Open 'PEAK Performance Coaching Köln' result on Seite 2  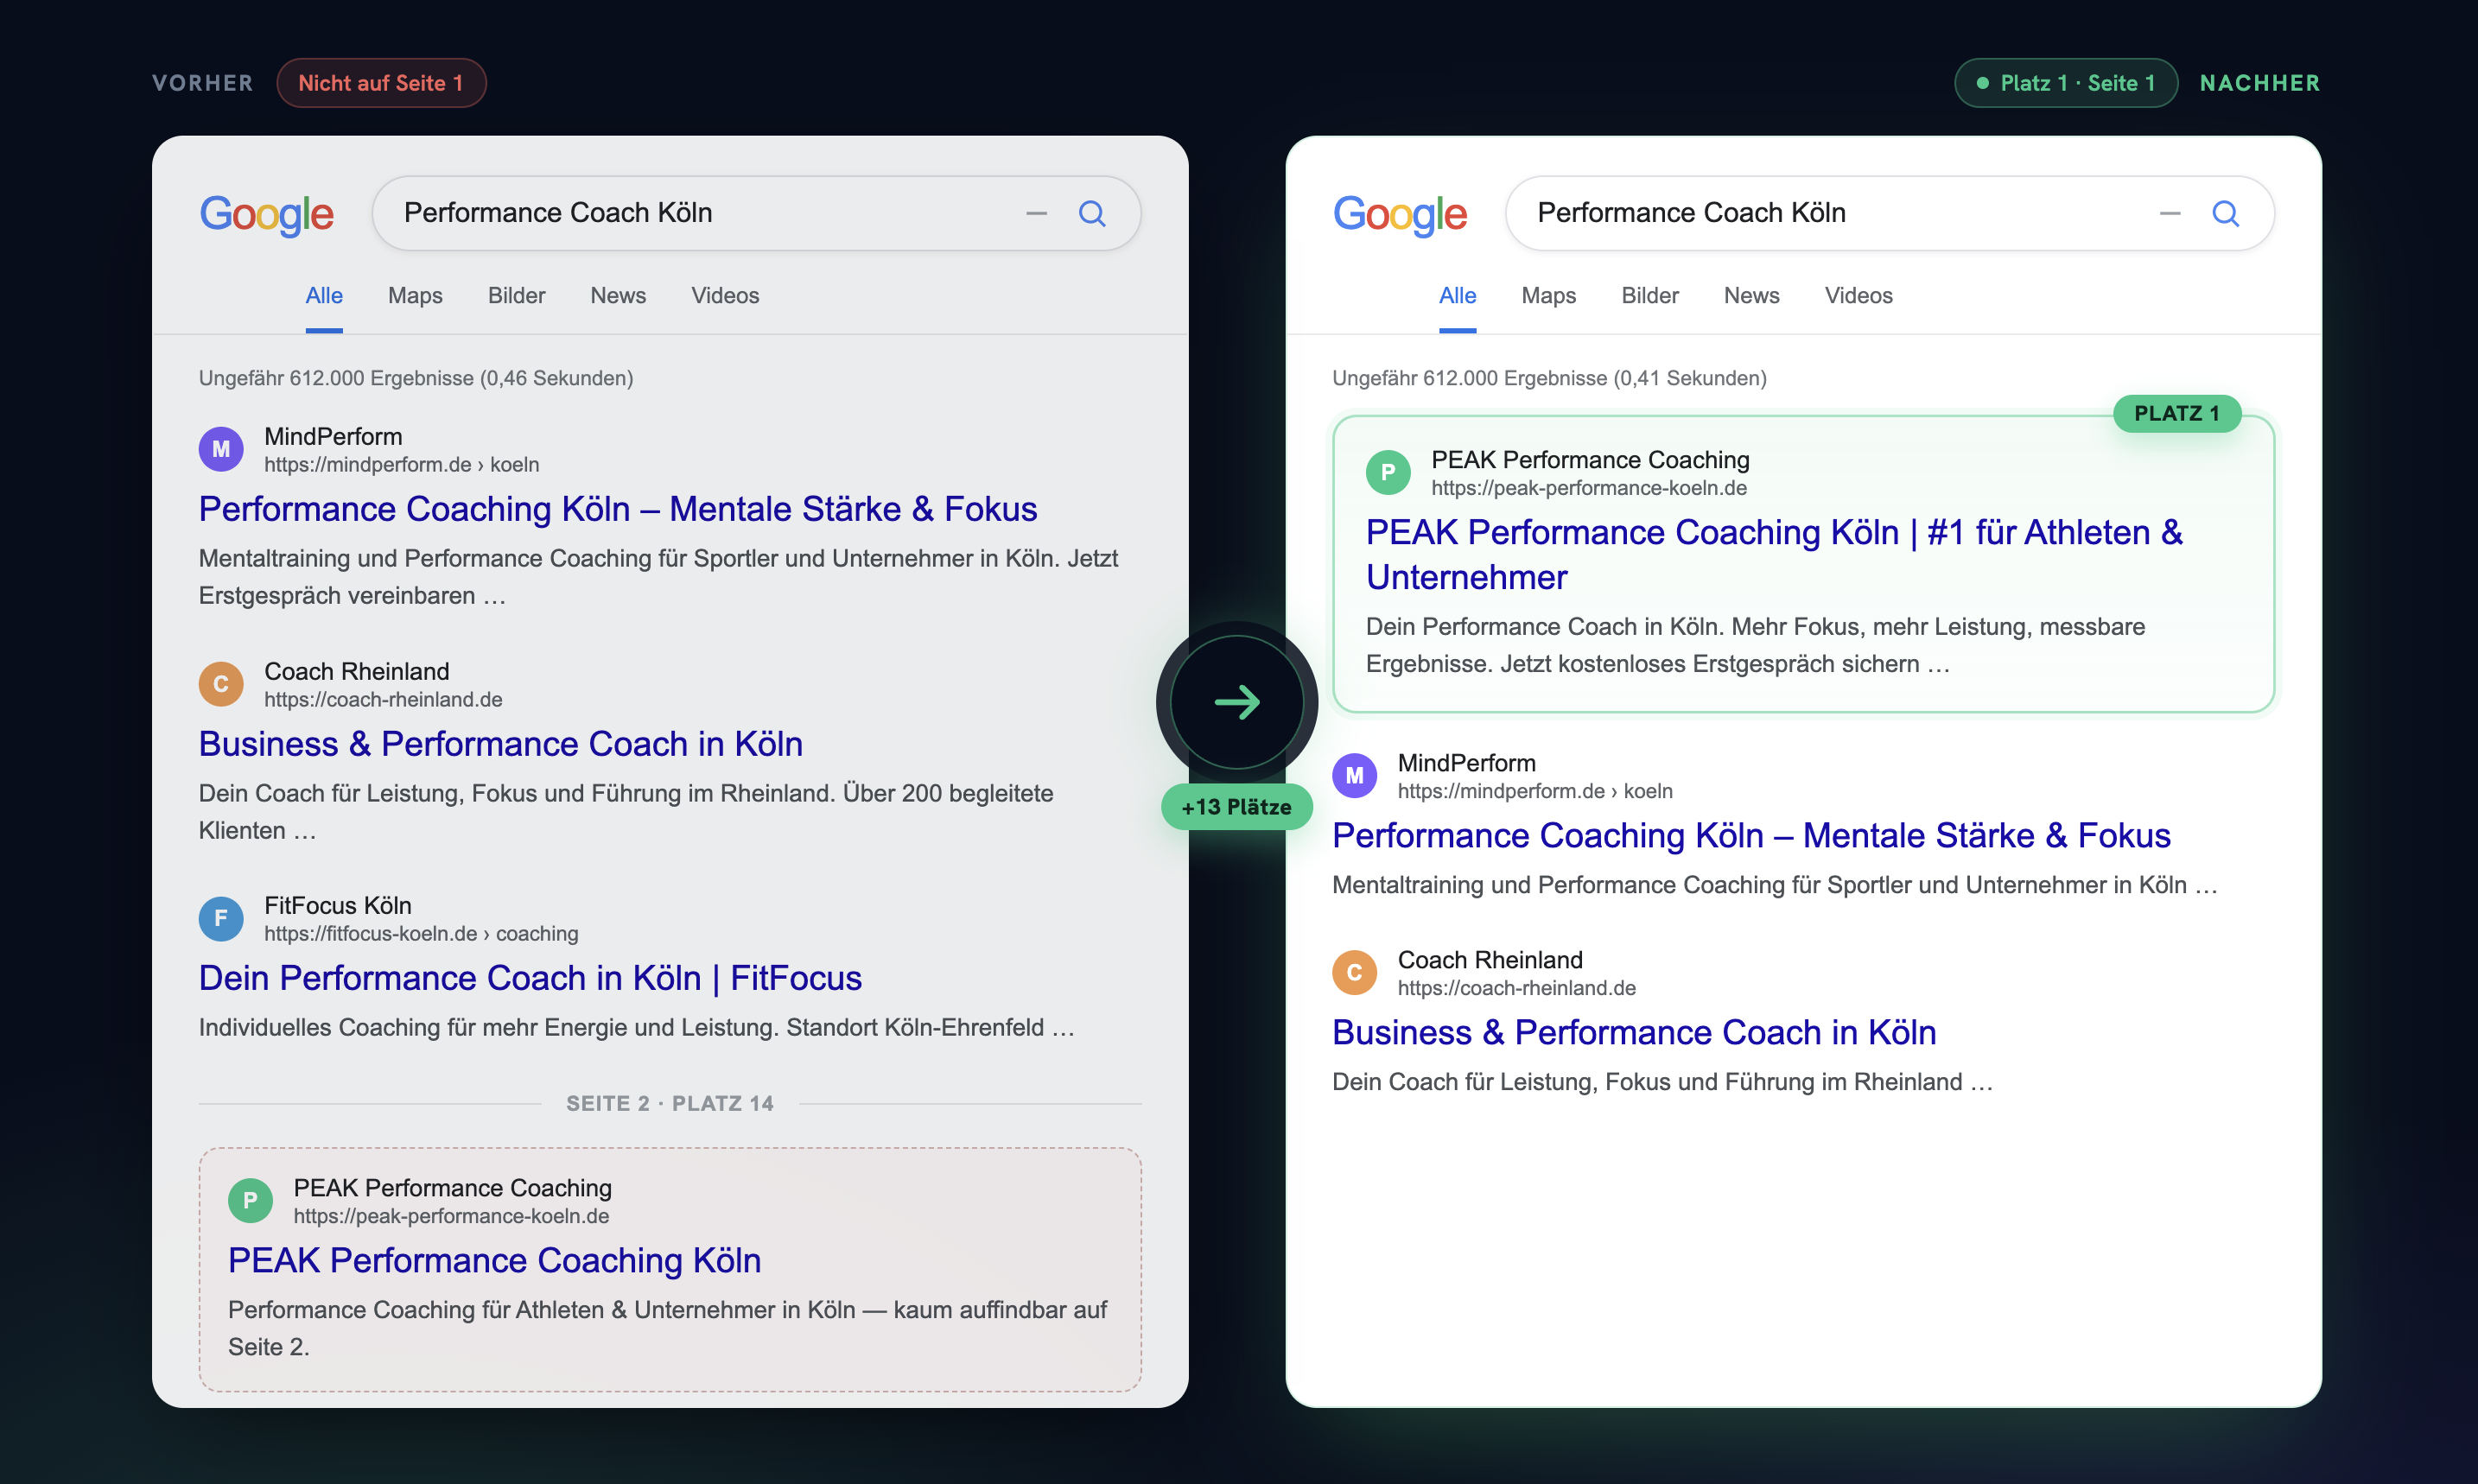click(x=494, y=1260)
